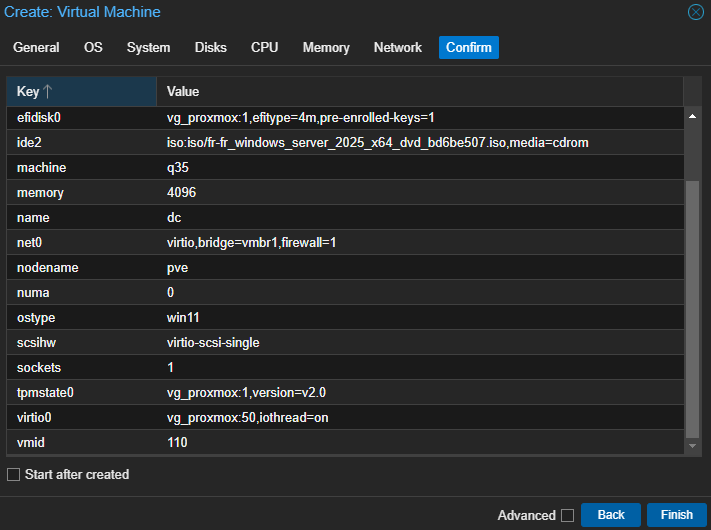Sort by the Value column header
Image resolution: width=711 pixels, height=530 pixels.
point(420,92)
